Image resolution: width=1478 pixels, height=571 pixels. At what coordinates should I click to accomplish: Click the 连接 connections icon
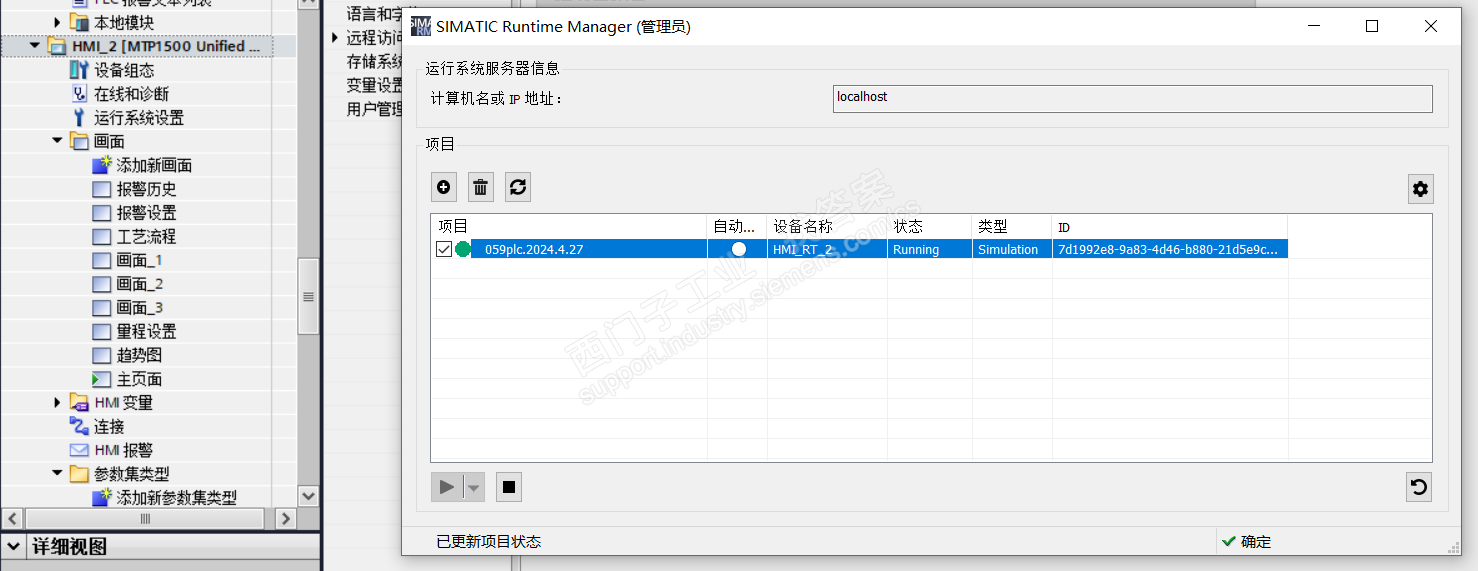pyautogui.click(x=79, y=426)
